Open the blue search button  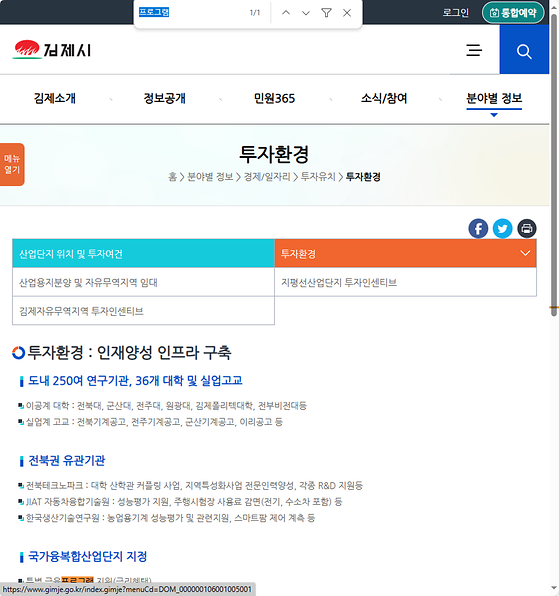[524, 50]
